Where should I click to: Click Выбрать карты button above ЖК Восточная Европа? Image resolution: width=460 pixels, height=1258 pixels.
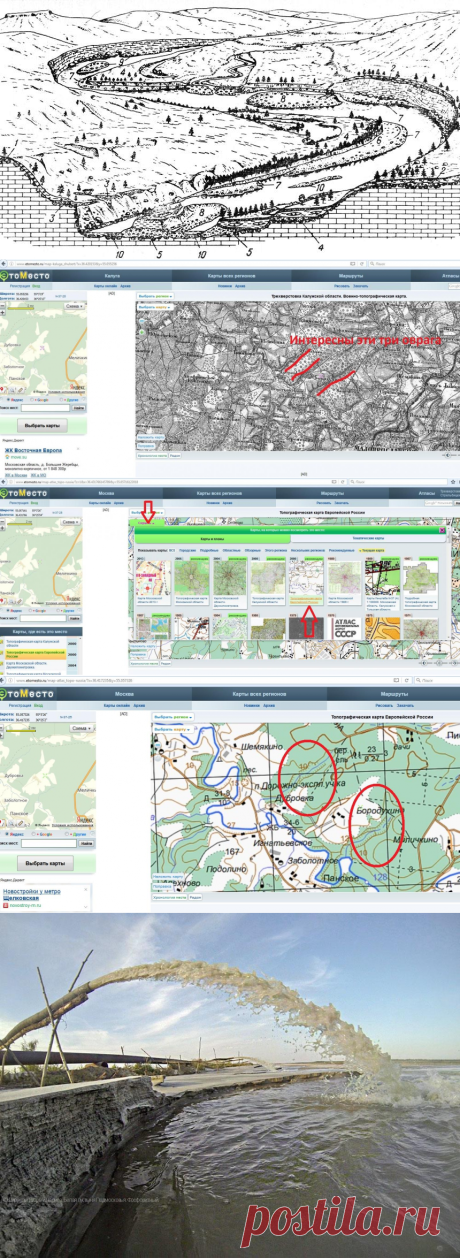click(x=42, y=425)
